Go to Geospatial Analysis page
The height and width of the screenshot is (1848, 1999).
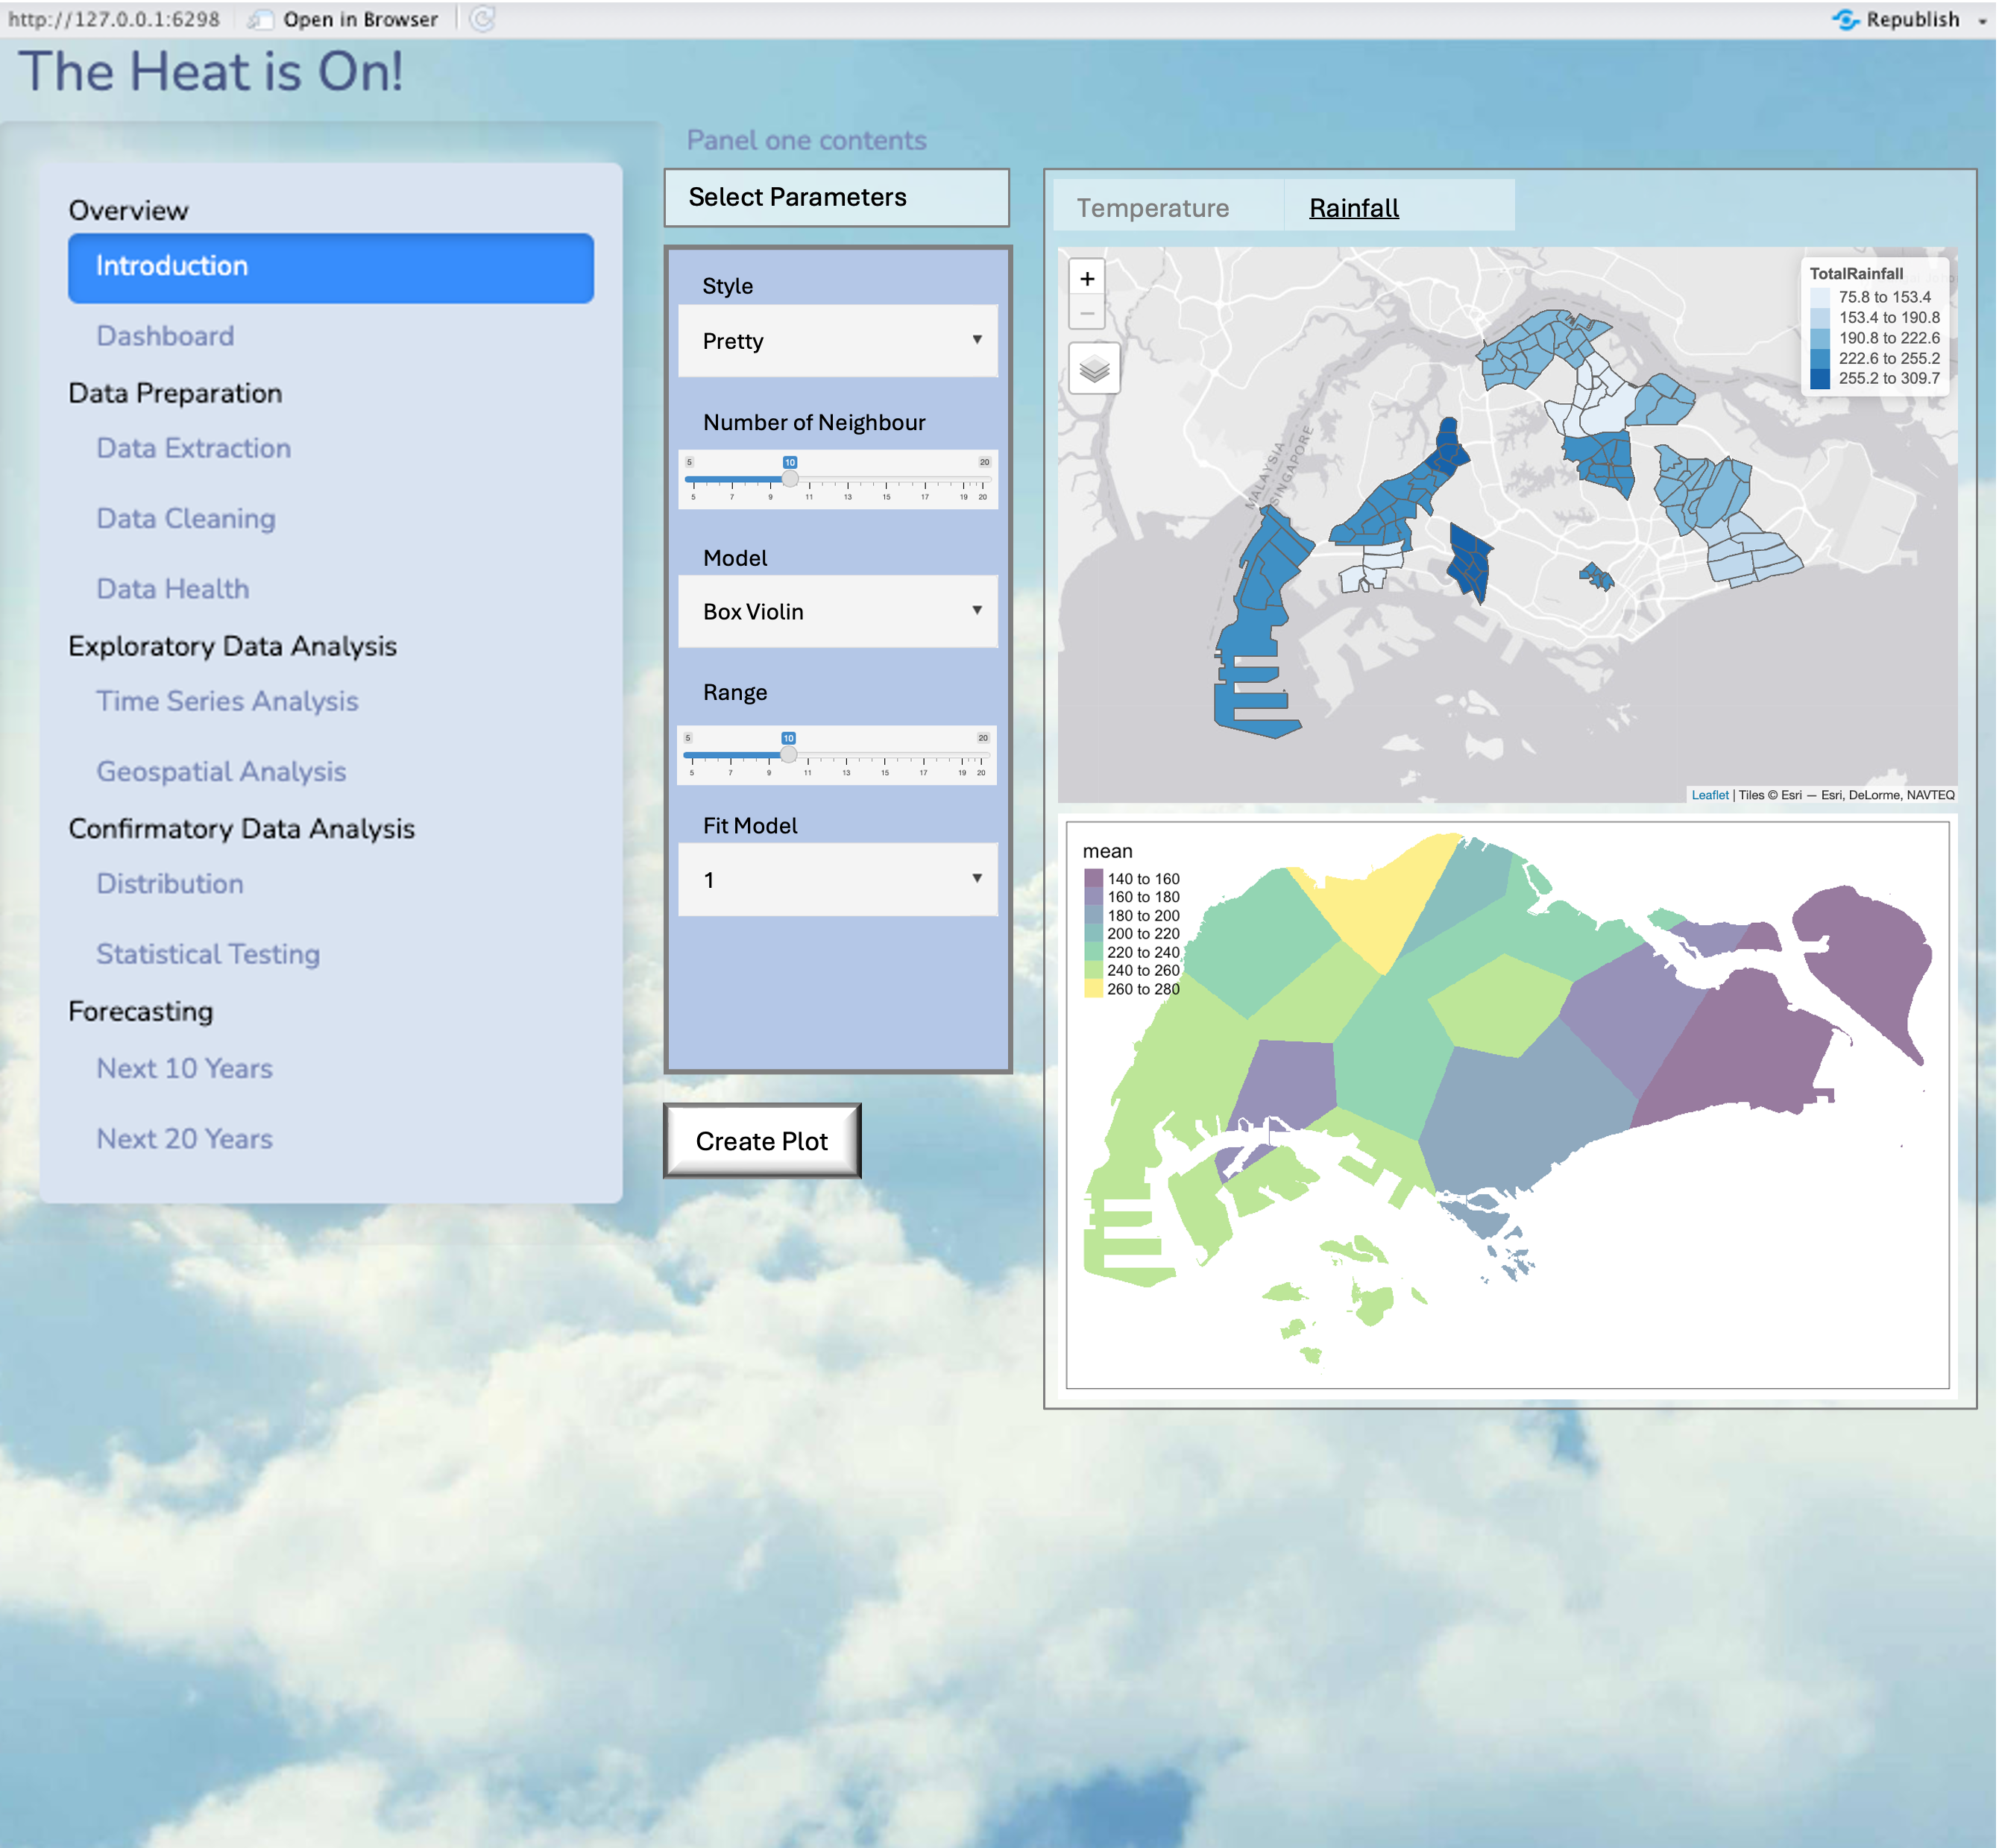point(221,771)
